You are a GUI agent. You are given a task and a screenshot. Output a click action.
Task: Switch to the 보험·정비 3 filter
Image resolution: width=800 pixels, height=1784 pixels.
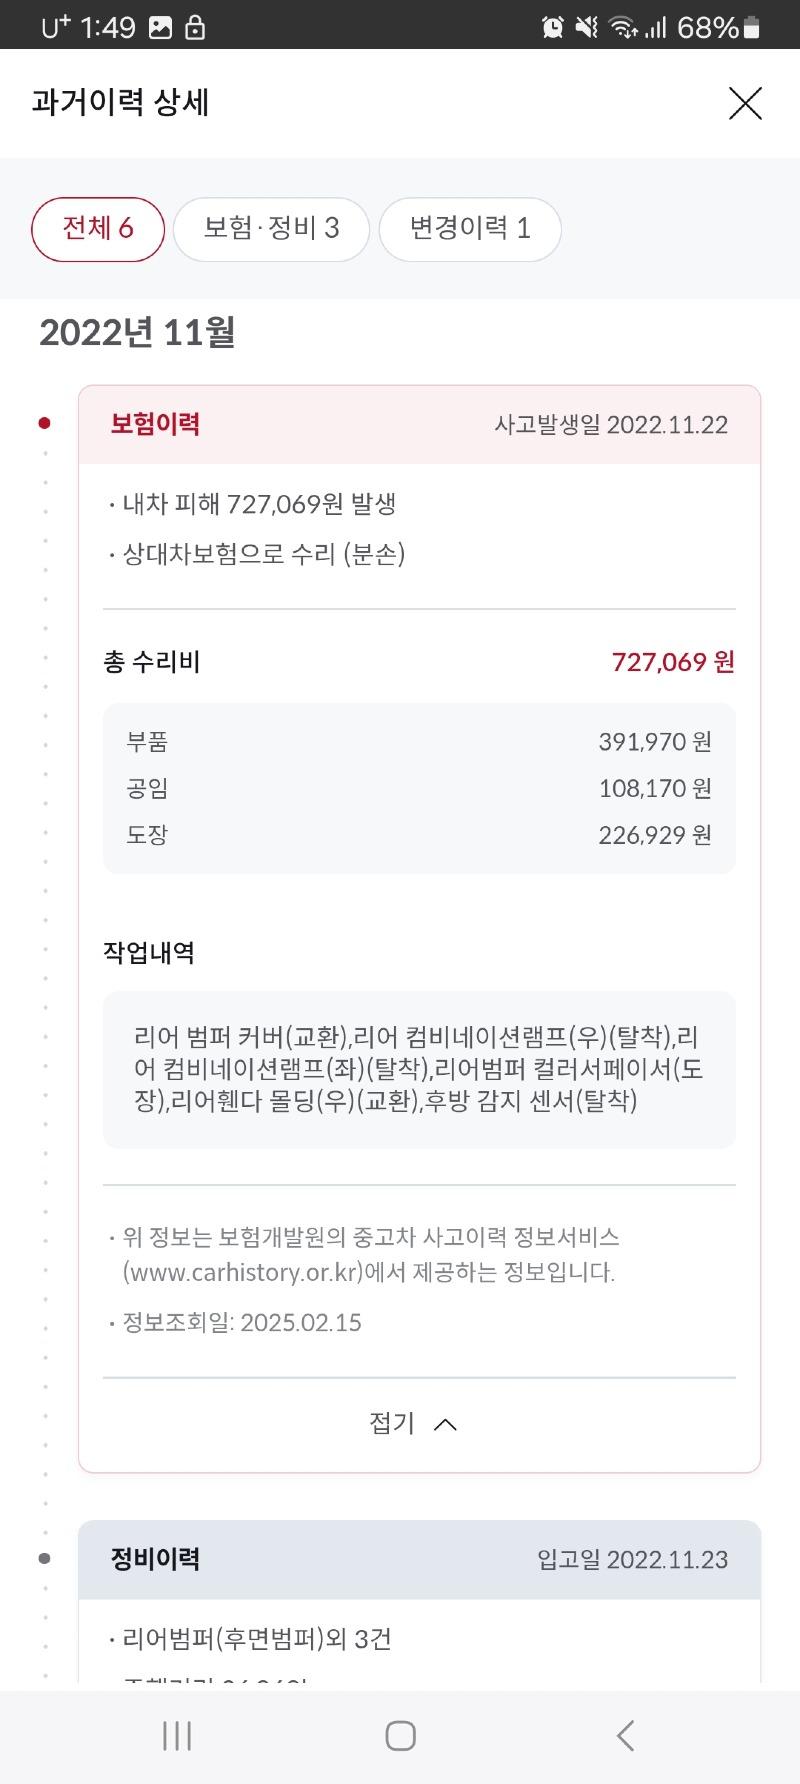271,229
